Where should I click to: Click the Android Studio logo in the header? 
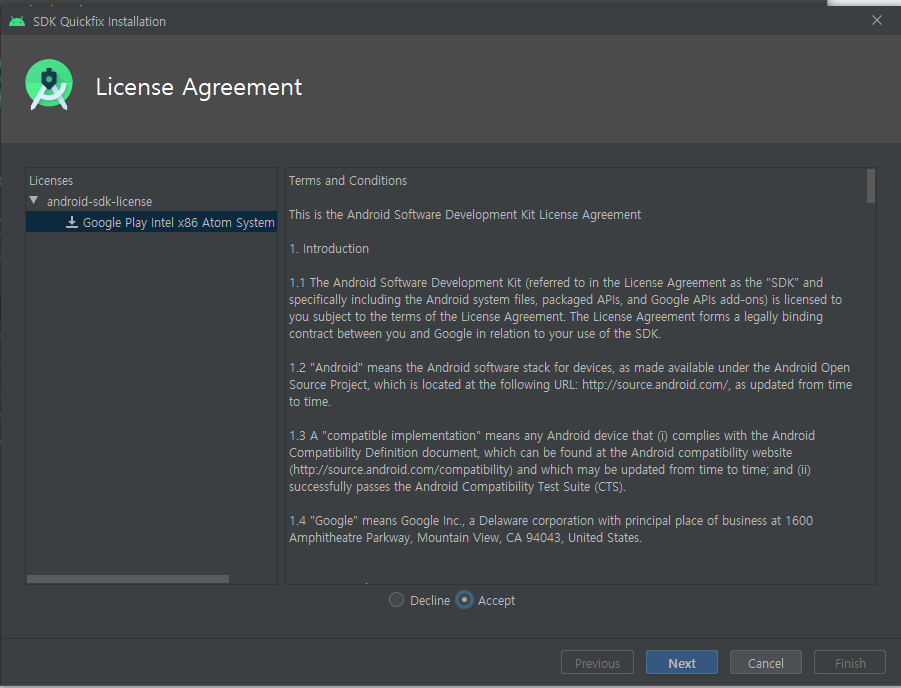tap(49, 84)
